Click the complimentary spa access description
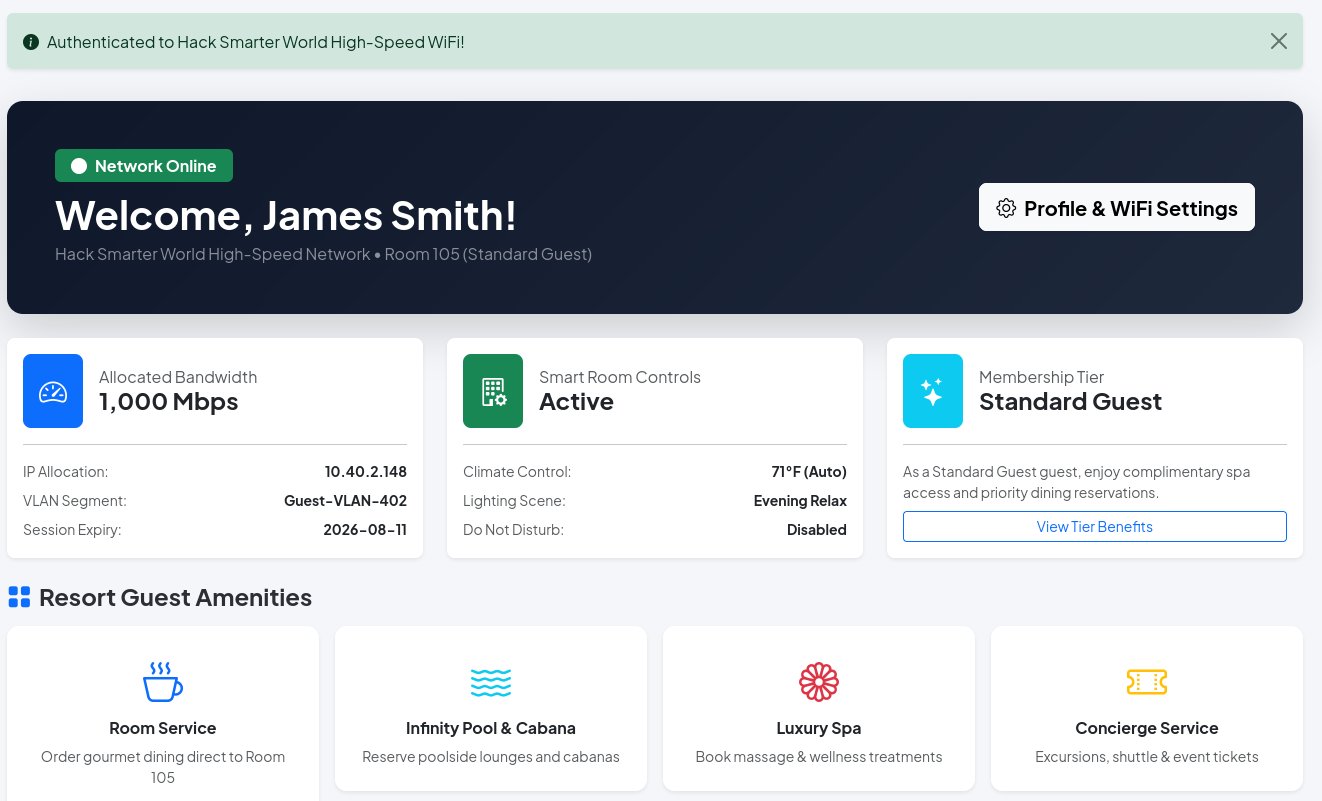1322x801 pixels. pos(1077,482)
